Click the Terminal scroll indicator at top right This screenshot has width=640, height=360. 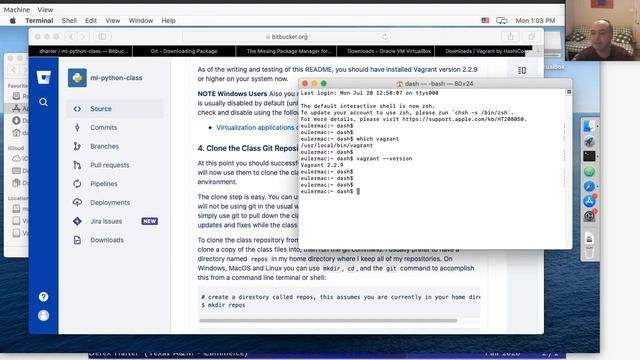pyautogui.click(x=569, y=92)
